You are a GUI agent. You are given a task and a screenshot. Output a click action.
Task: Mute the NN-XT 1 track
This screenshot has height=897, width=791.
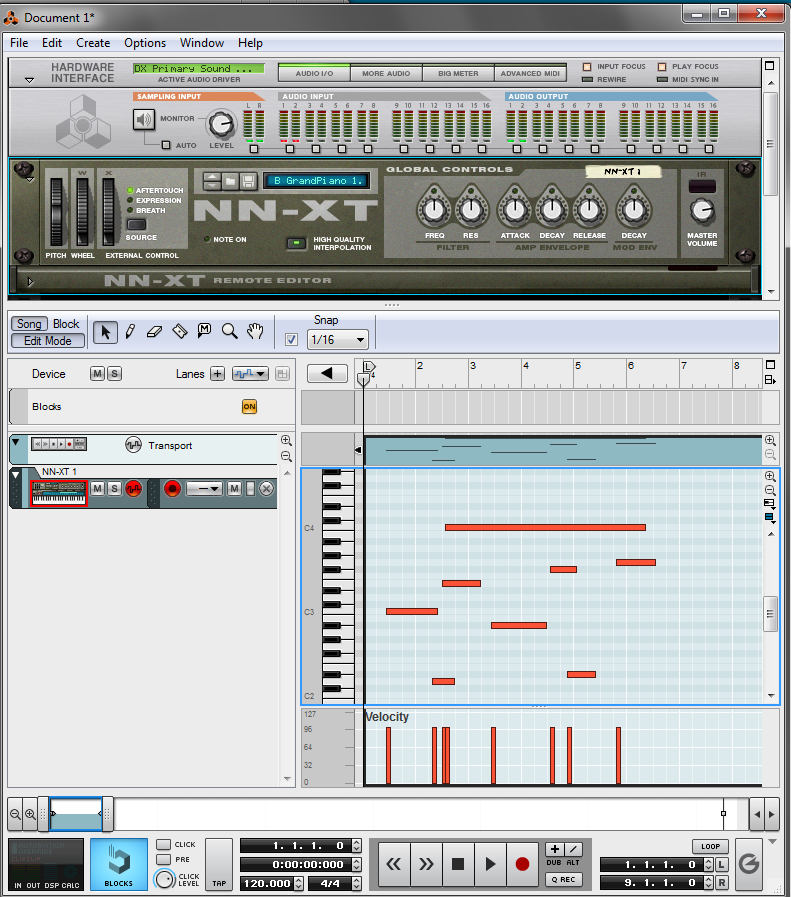coord(98,489)
